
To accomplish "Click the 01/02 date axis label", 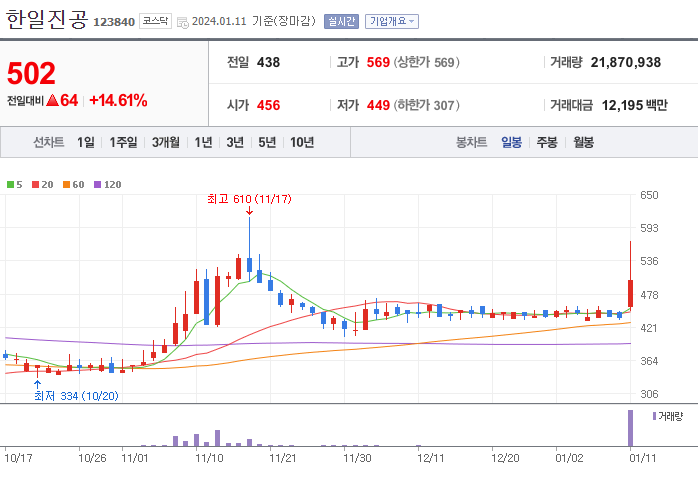I will coord(569,458).
